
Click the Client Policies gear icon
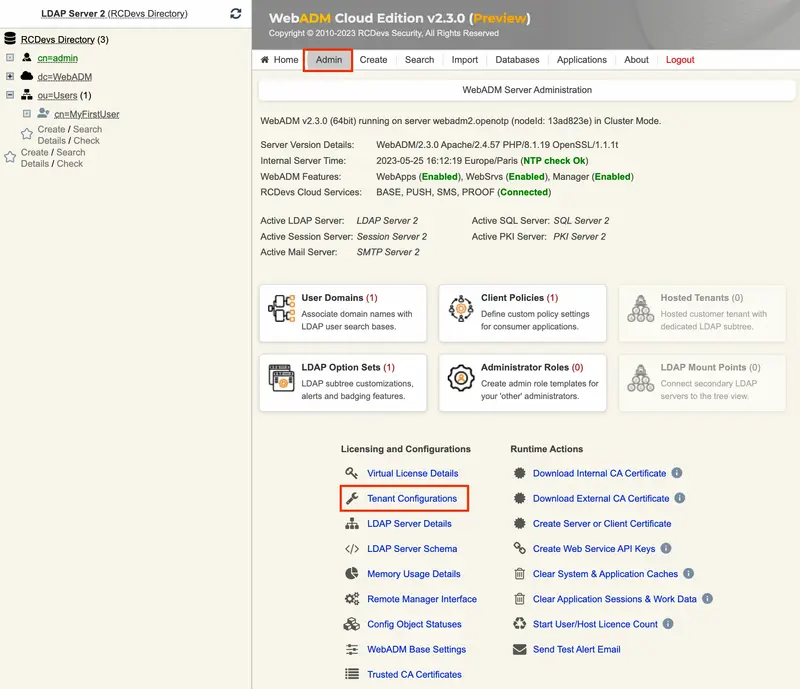(461, 308)
